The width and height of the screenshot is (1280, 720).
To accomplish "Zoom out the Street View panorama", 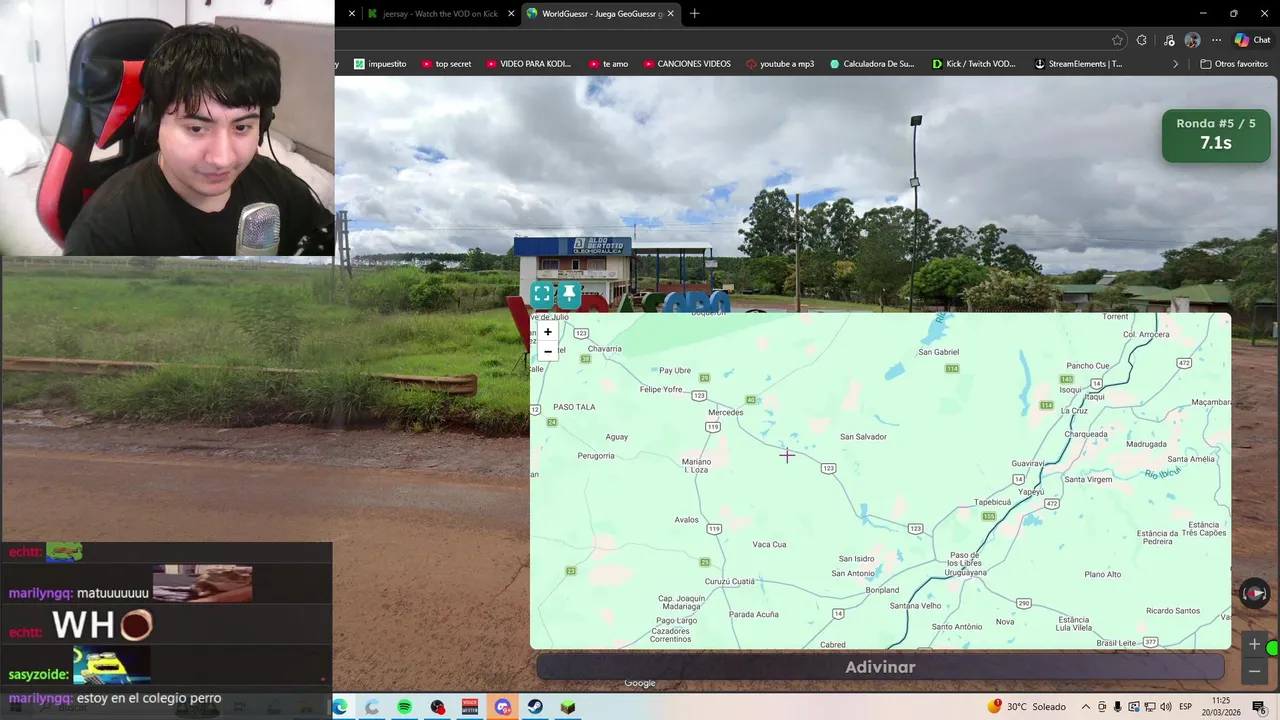I will 1254,671.
